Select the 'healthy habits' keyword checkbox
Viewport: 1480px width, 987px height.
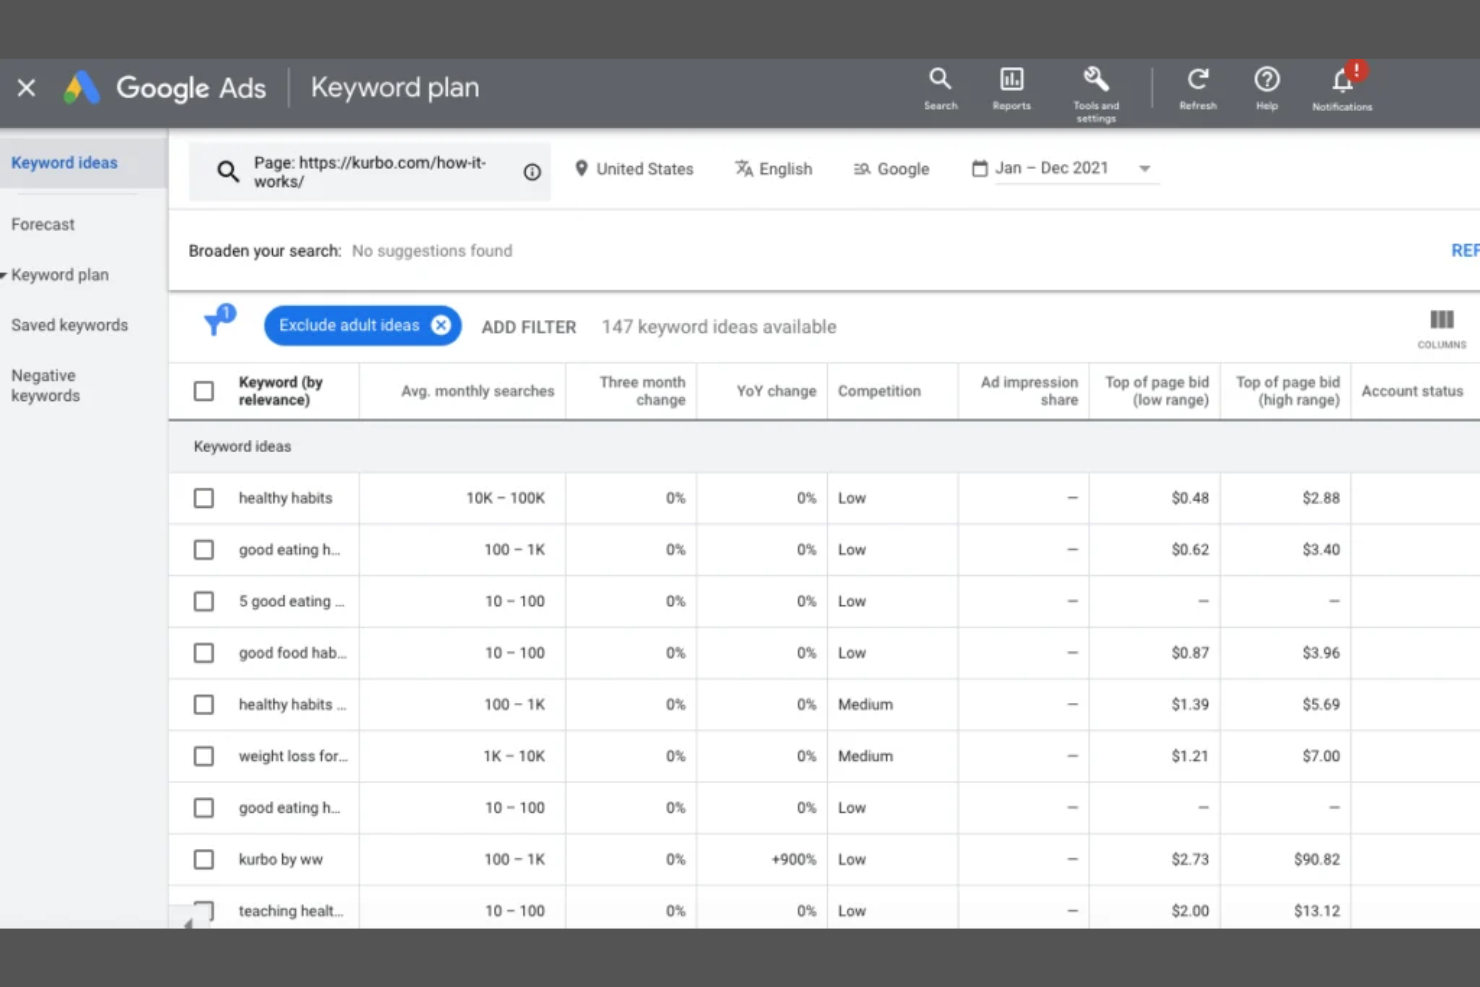[x=204, y=497]
